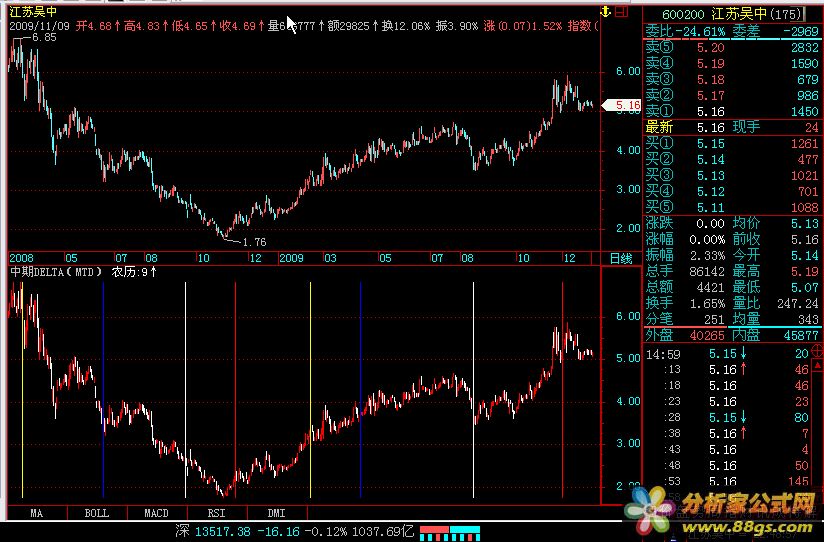This screenshot has height=542, width=824.
Task: Click the 最高 5.19 field
Action: click(776, 271)
